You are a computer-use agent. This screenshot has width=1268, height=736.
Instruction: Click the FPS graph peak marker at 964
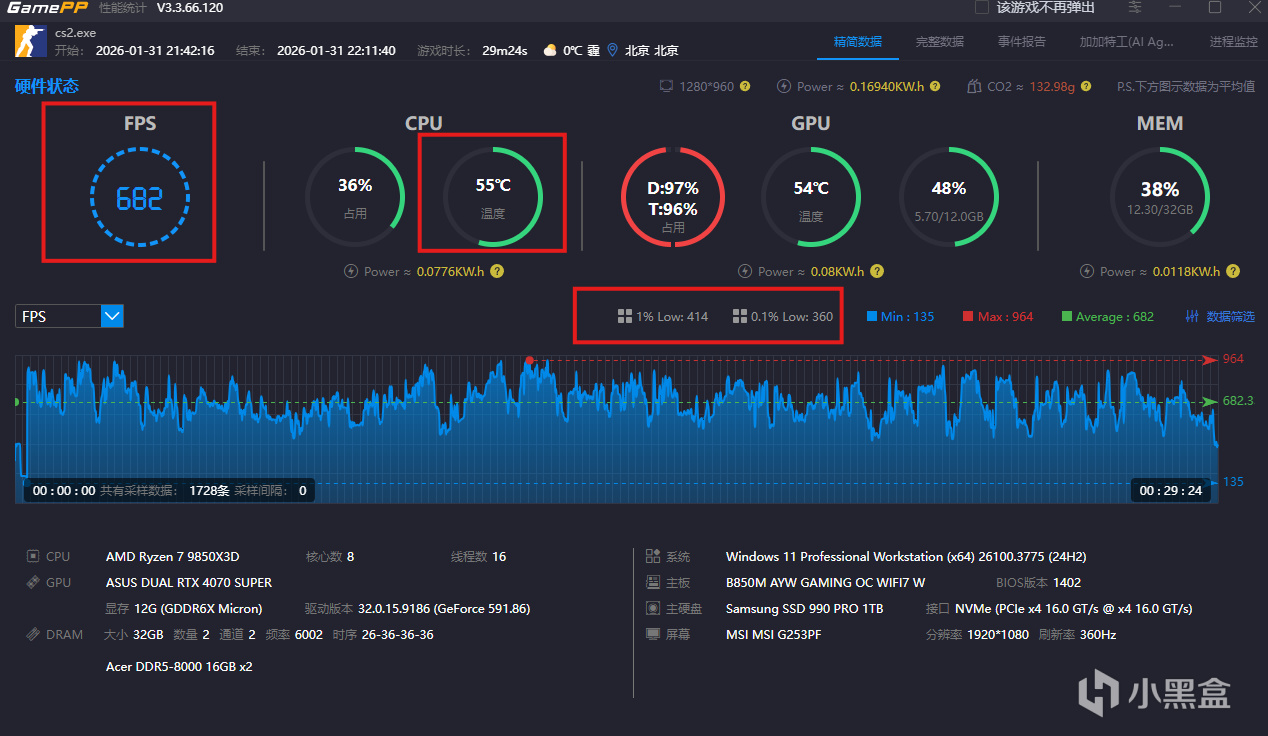pos(530,359)
